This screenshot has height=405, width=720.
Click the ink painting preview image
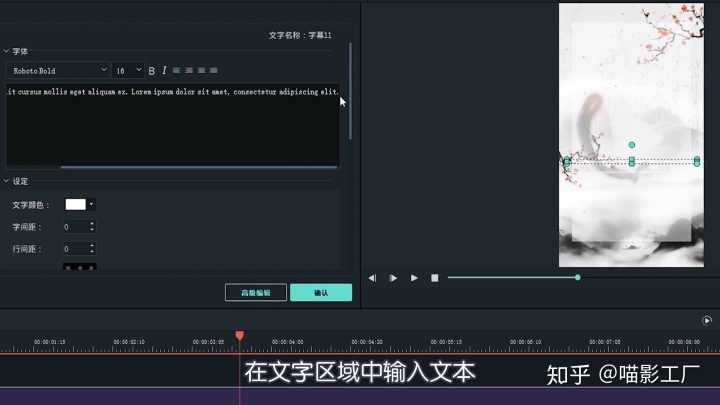pos(631,135)
